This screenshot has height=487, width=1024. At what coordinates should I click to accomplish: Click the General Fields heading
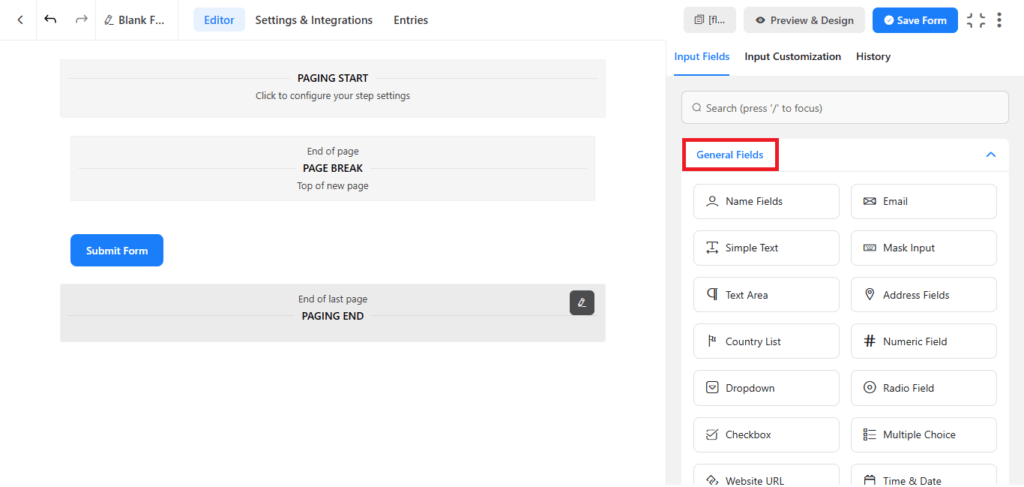[729, 155]
